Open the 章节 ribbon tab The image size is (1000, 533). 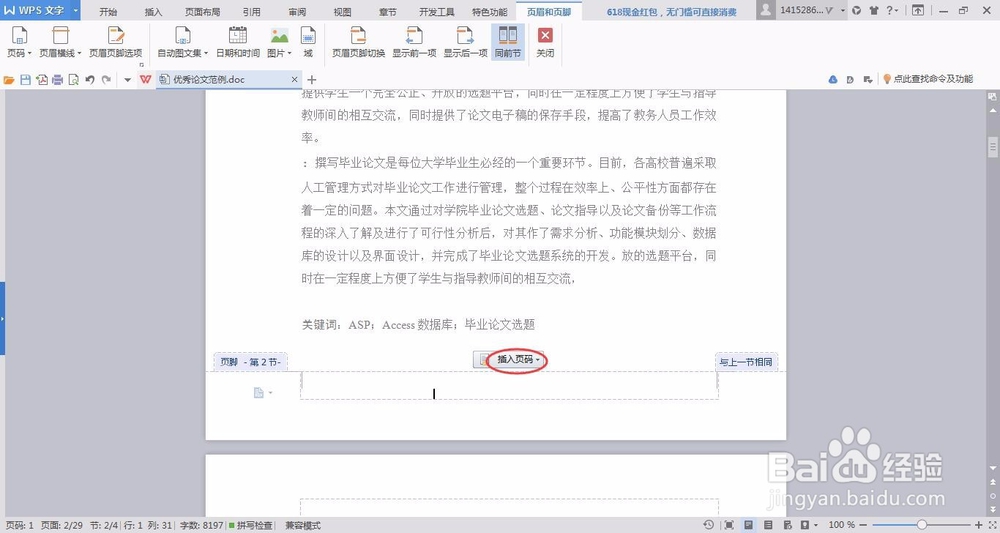388,11
